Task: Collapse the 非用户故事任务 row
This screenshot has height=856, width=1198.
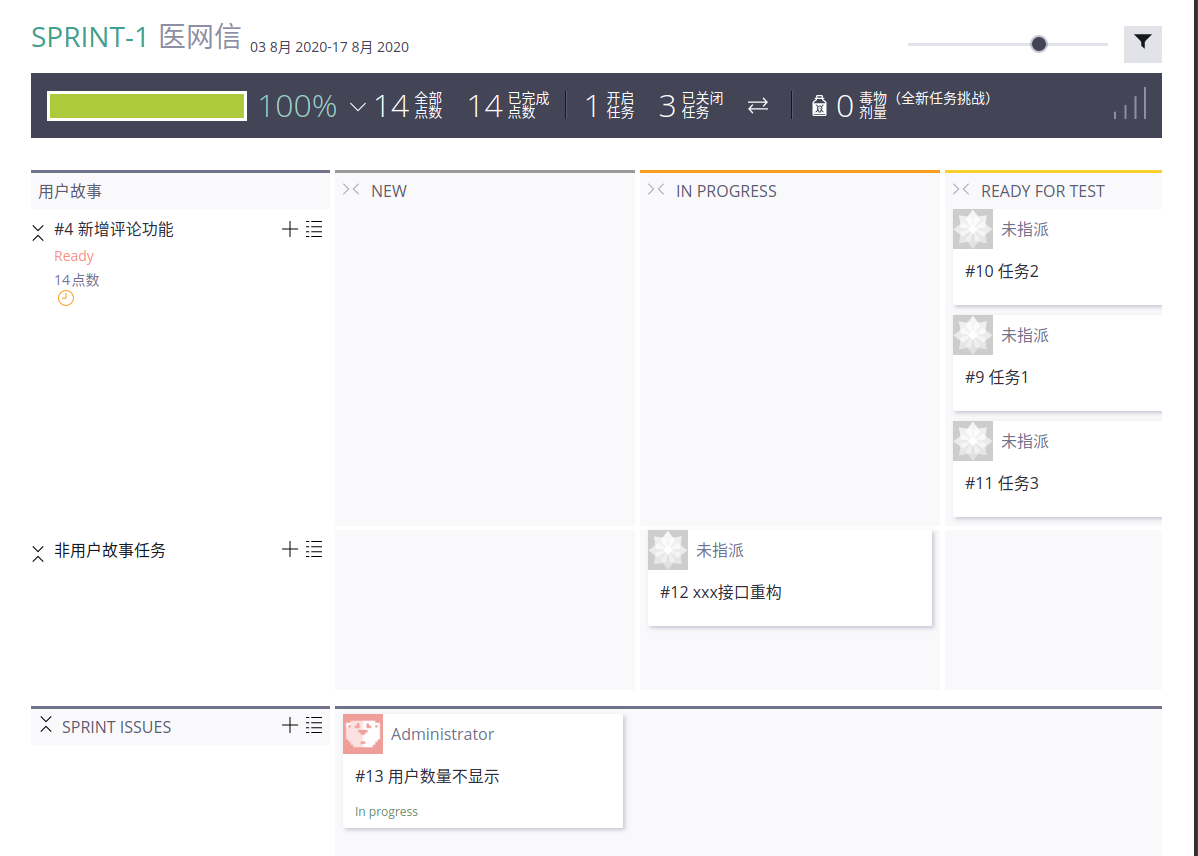Action: click(x=38, y=552)
